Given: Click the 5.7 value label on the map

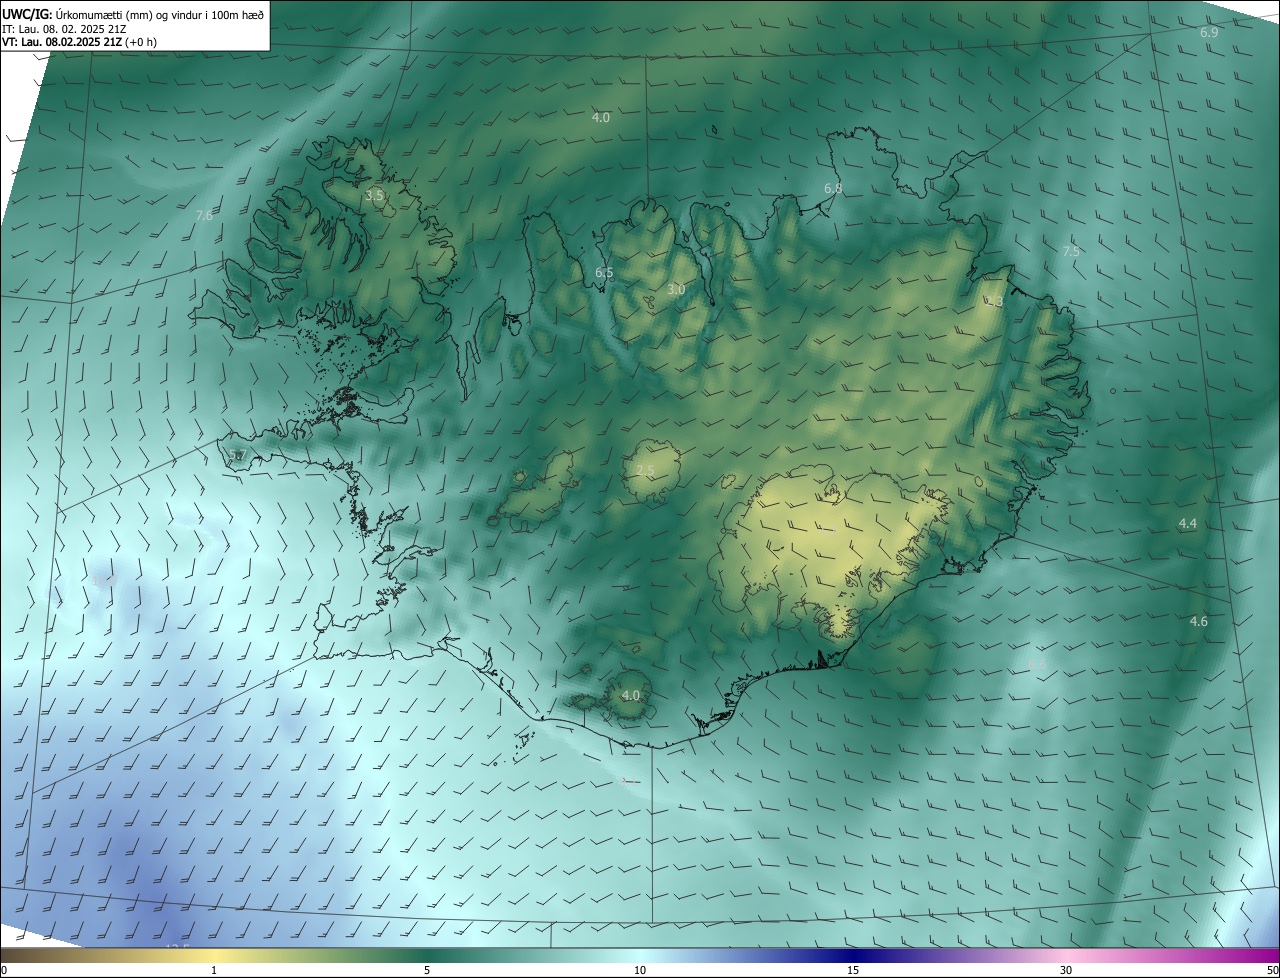Looking at the screenshot, I should (236, 456).
